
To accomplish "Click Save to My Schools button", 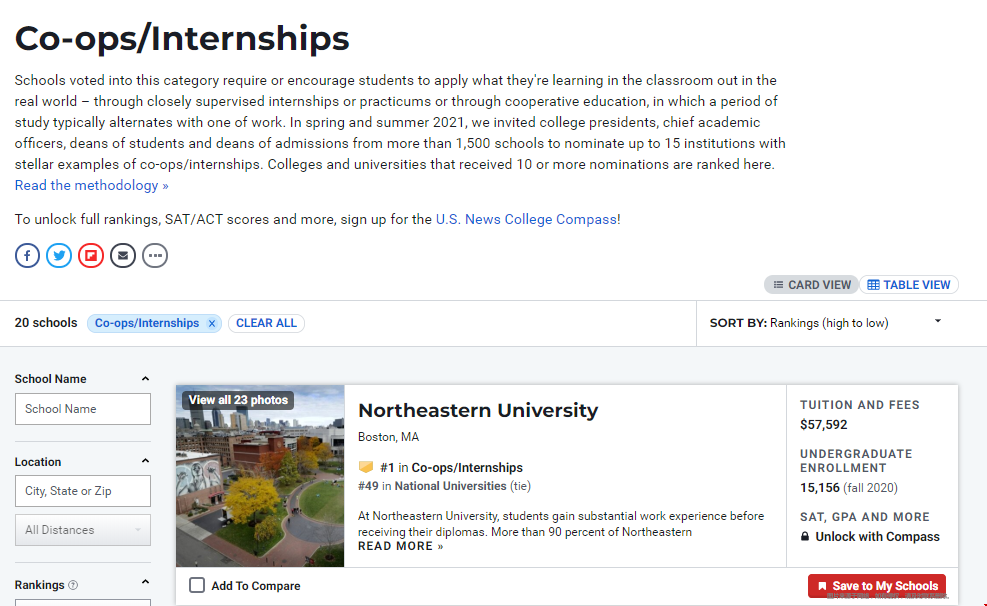I will pos(877,586).
